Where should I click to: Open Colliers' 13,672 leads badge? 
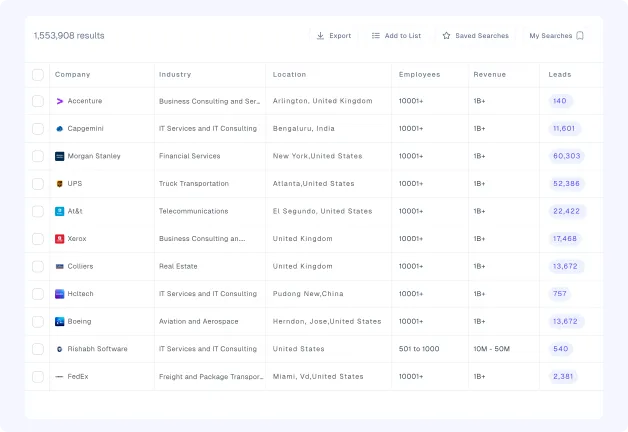[x=565, y=266]
